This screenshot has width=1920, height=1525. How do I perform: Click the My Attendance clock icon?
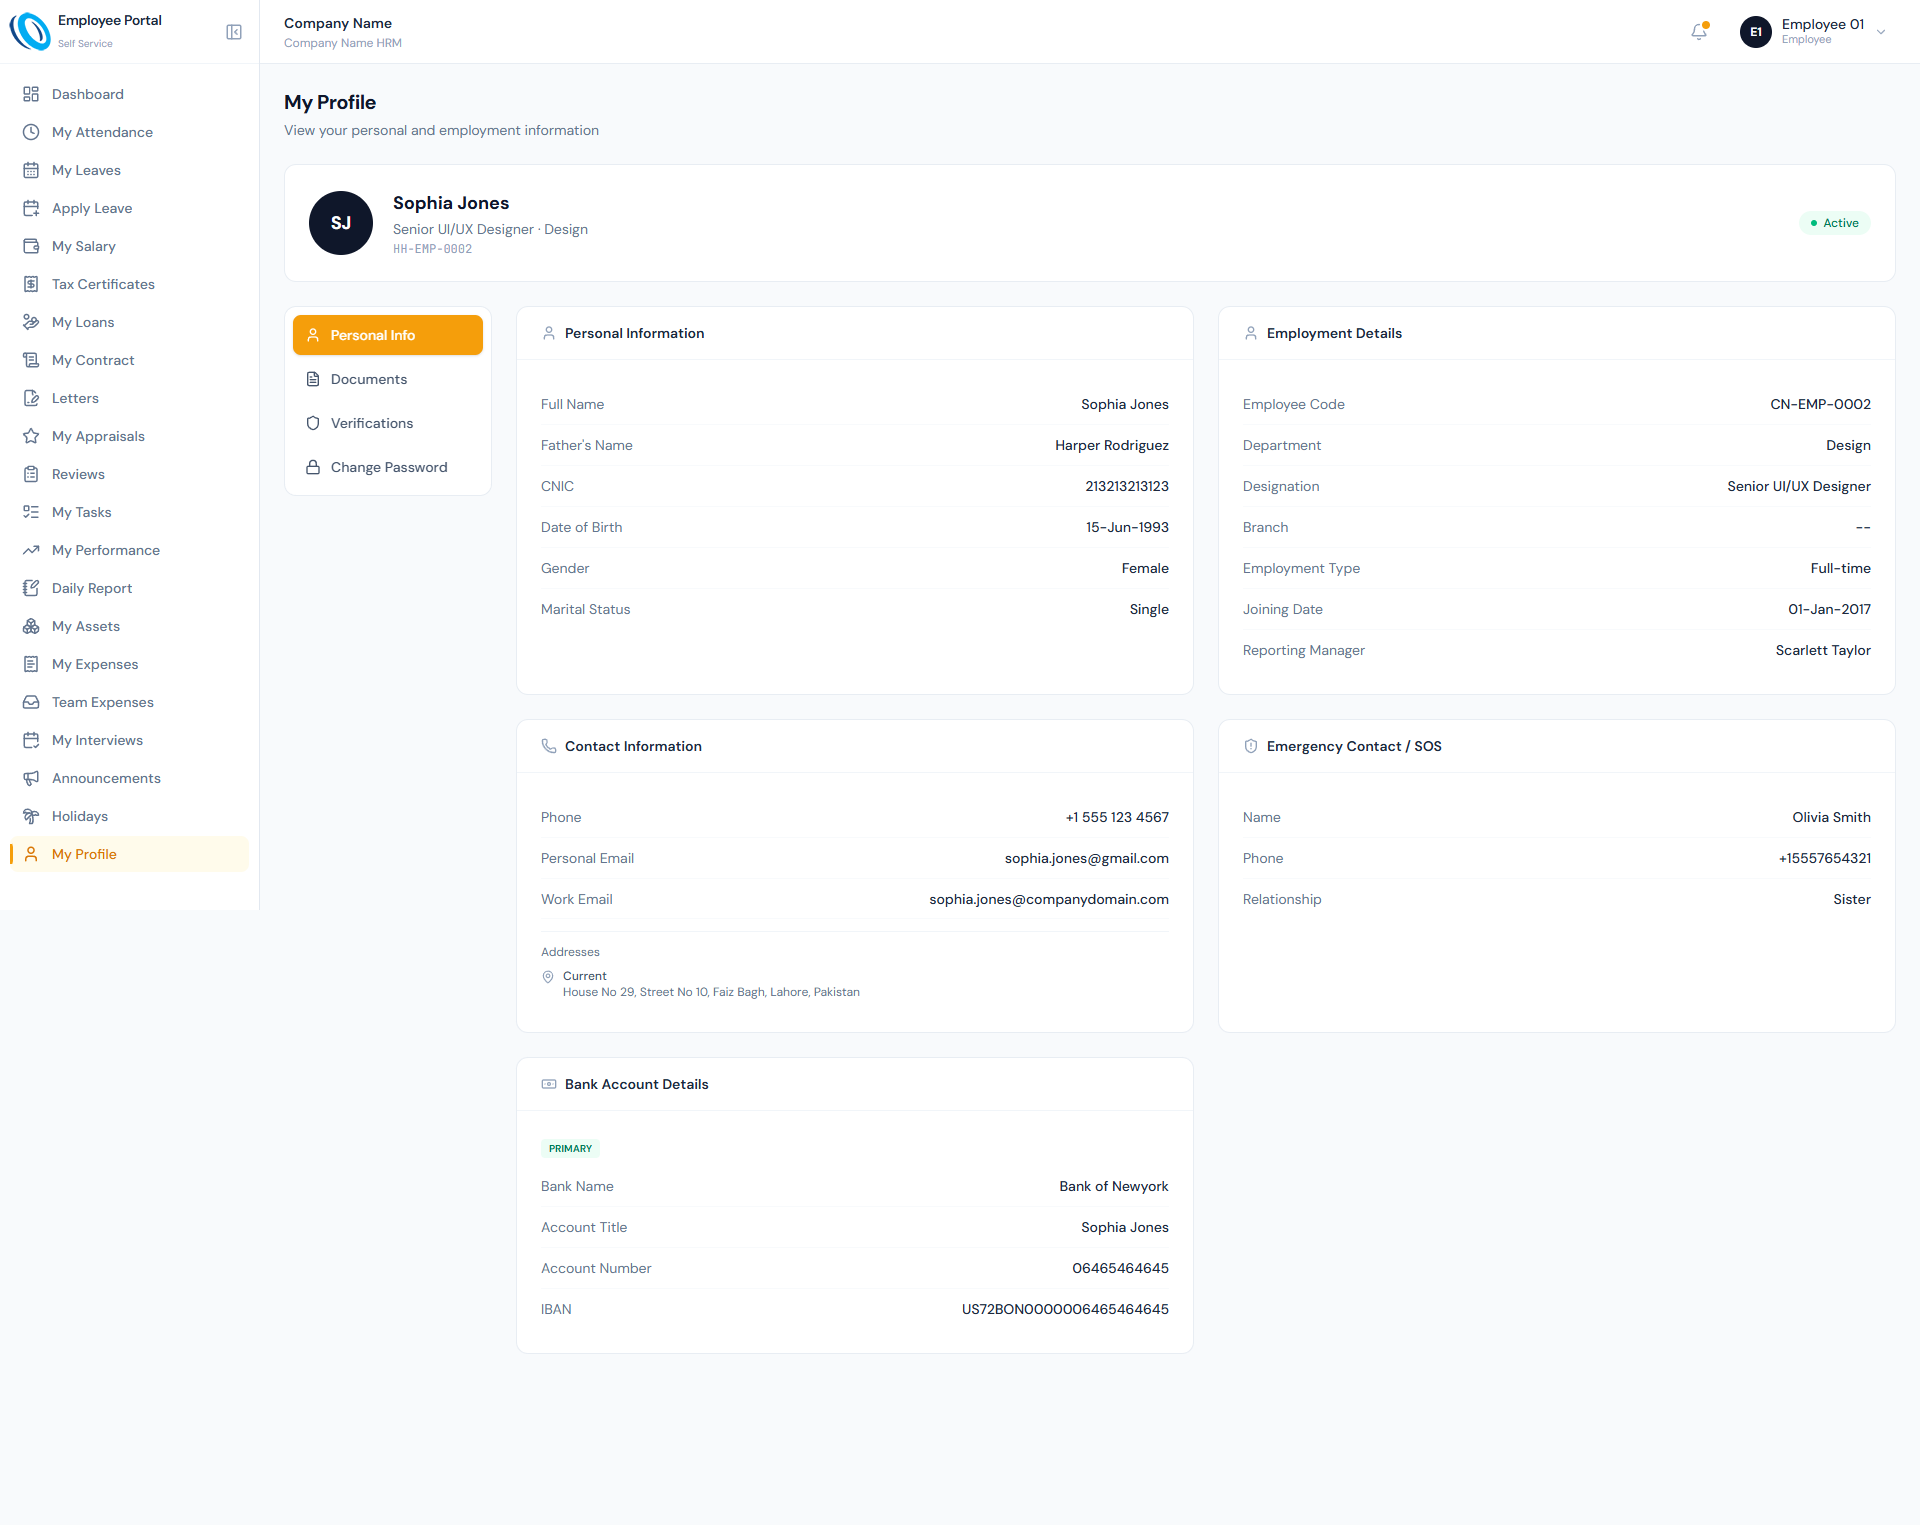(31, 132)
